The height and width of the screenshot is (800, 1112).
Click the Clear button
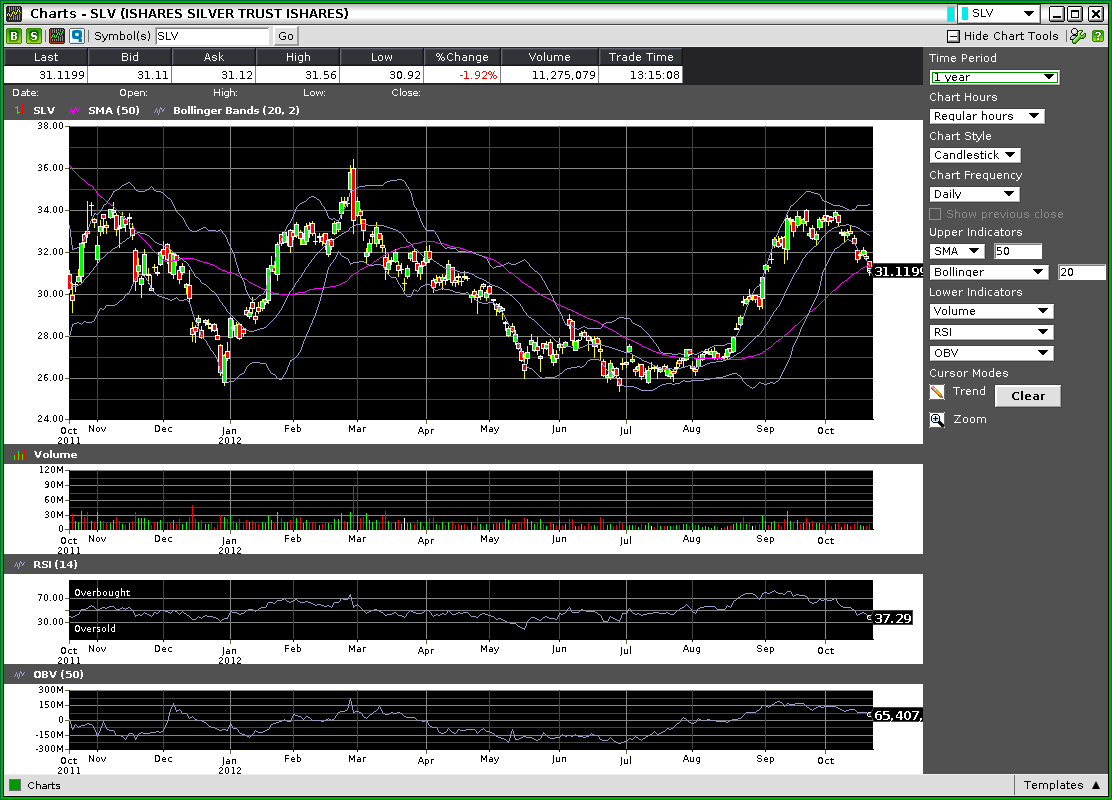(x=1027, y=396)
